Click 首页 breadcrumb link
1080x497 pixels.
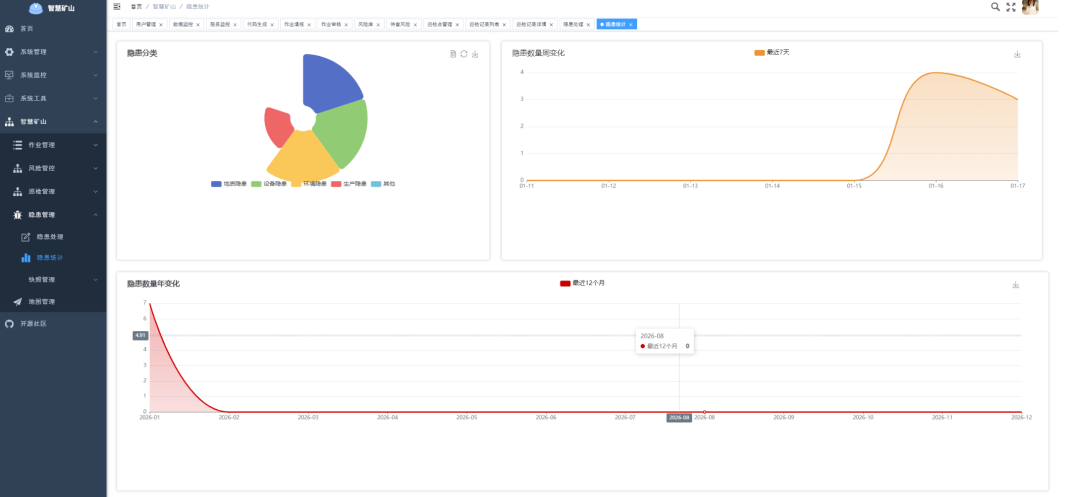coord(137,6)
